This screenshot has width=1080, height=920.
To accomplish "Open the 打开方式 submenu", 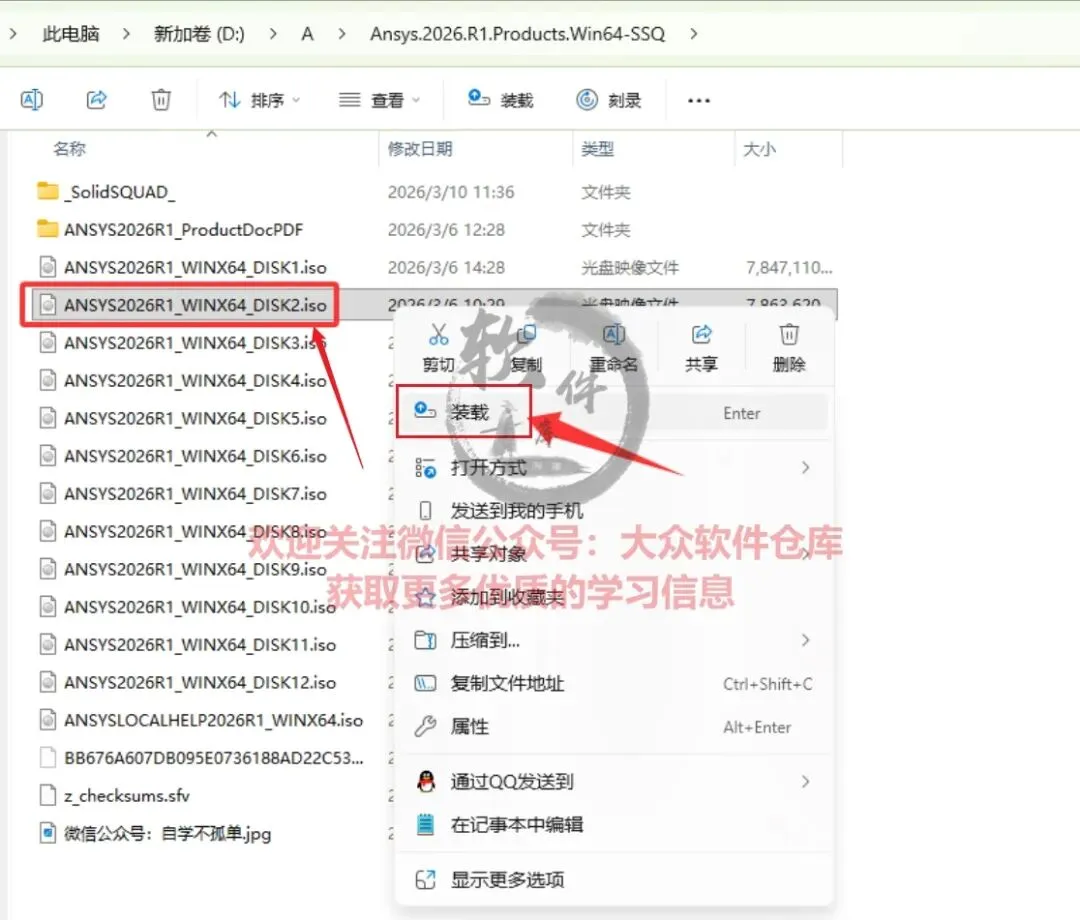I will pos(613,468).
